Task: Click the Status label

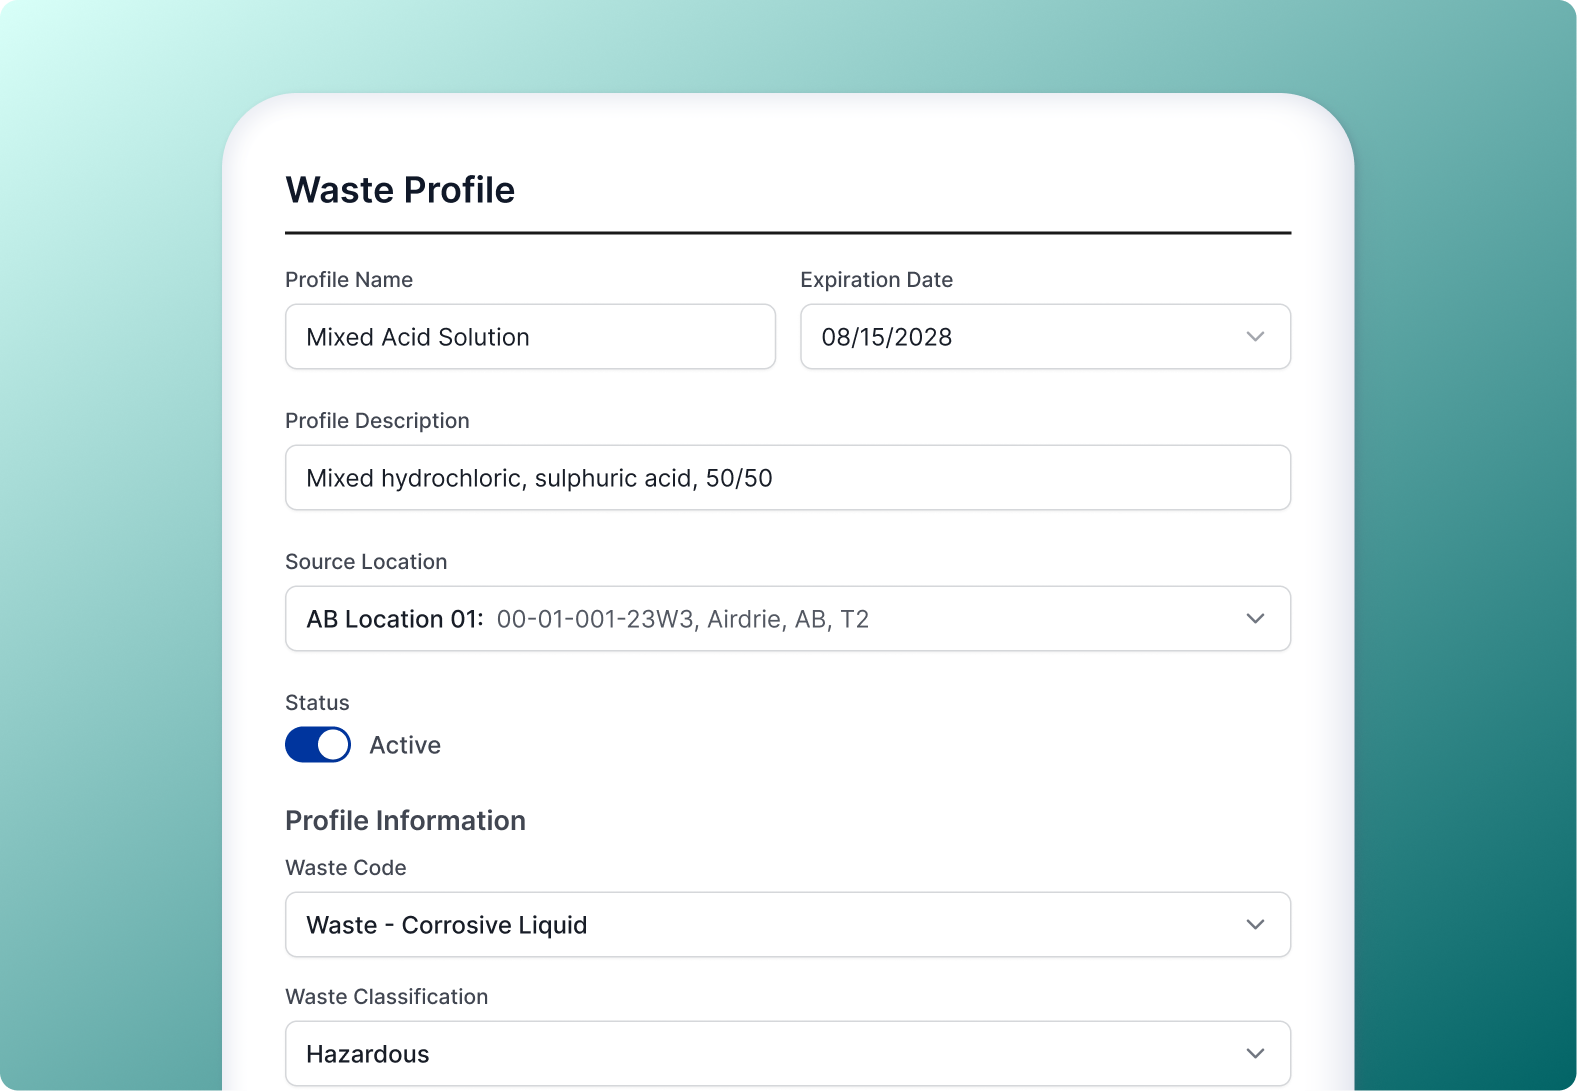Action: click(x=317, y=703)
